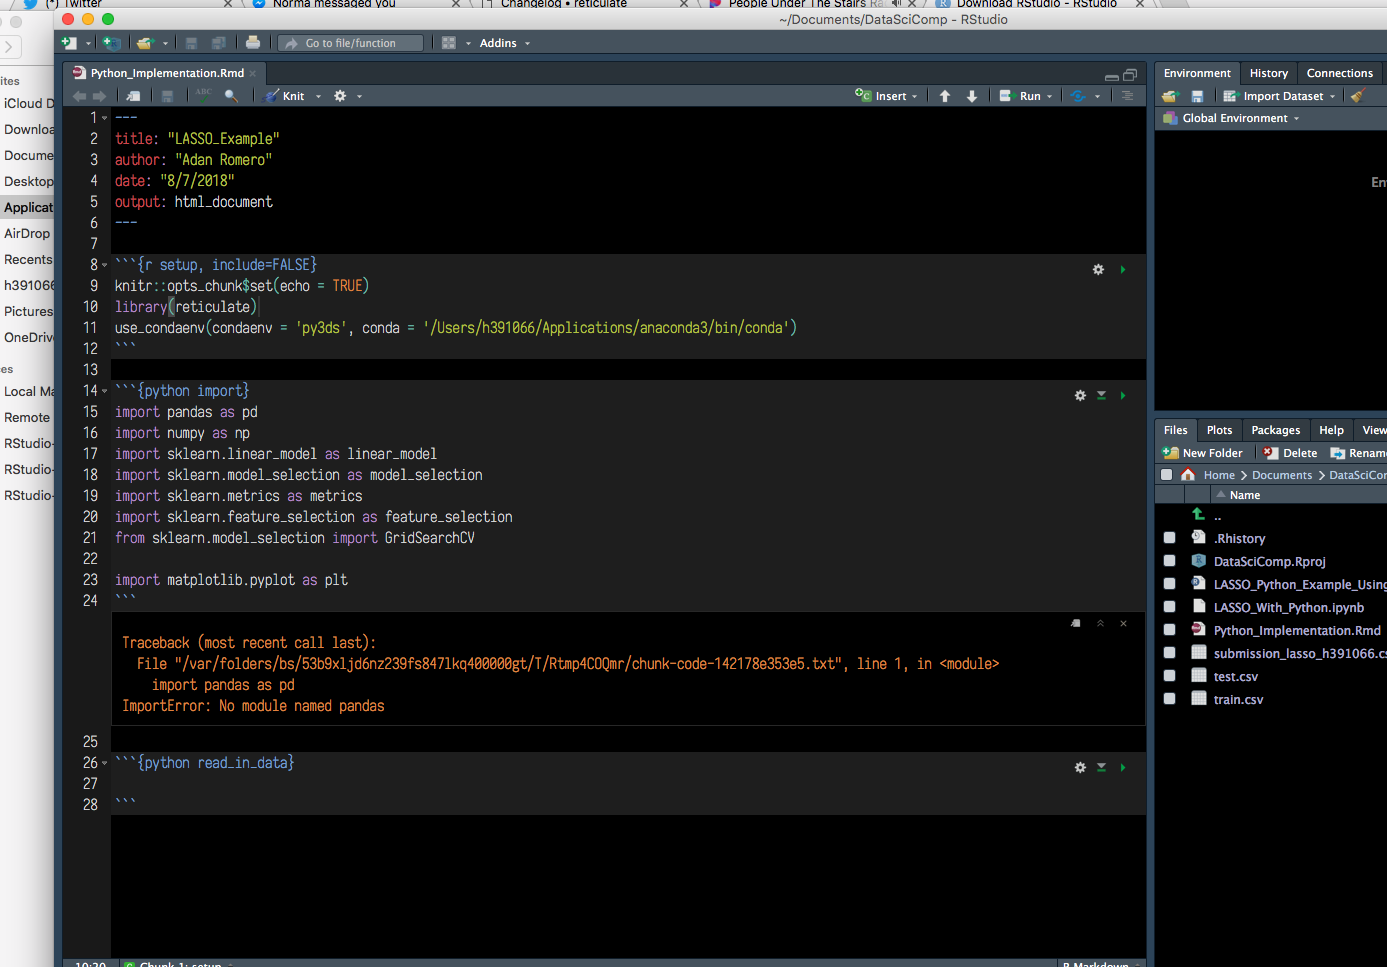
Task: Dismiss traceback output with X icon
Action: point(1123,623)
